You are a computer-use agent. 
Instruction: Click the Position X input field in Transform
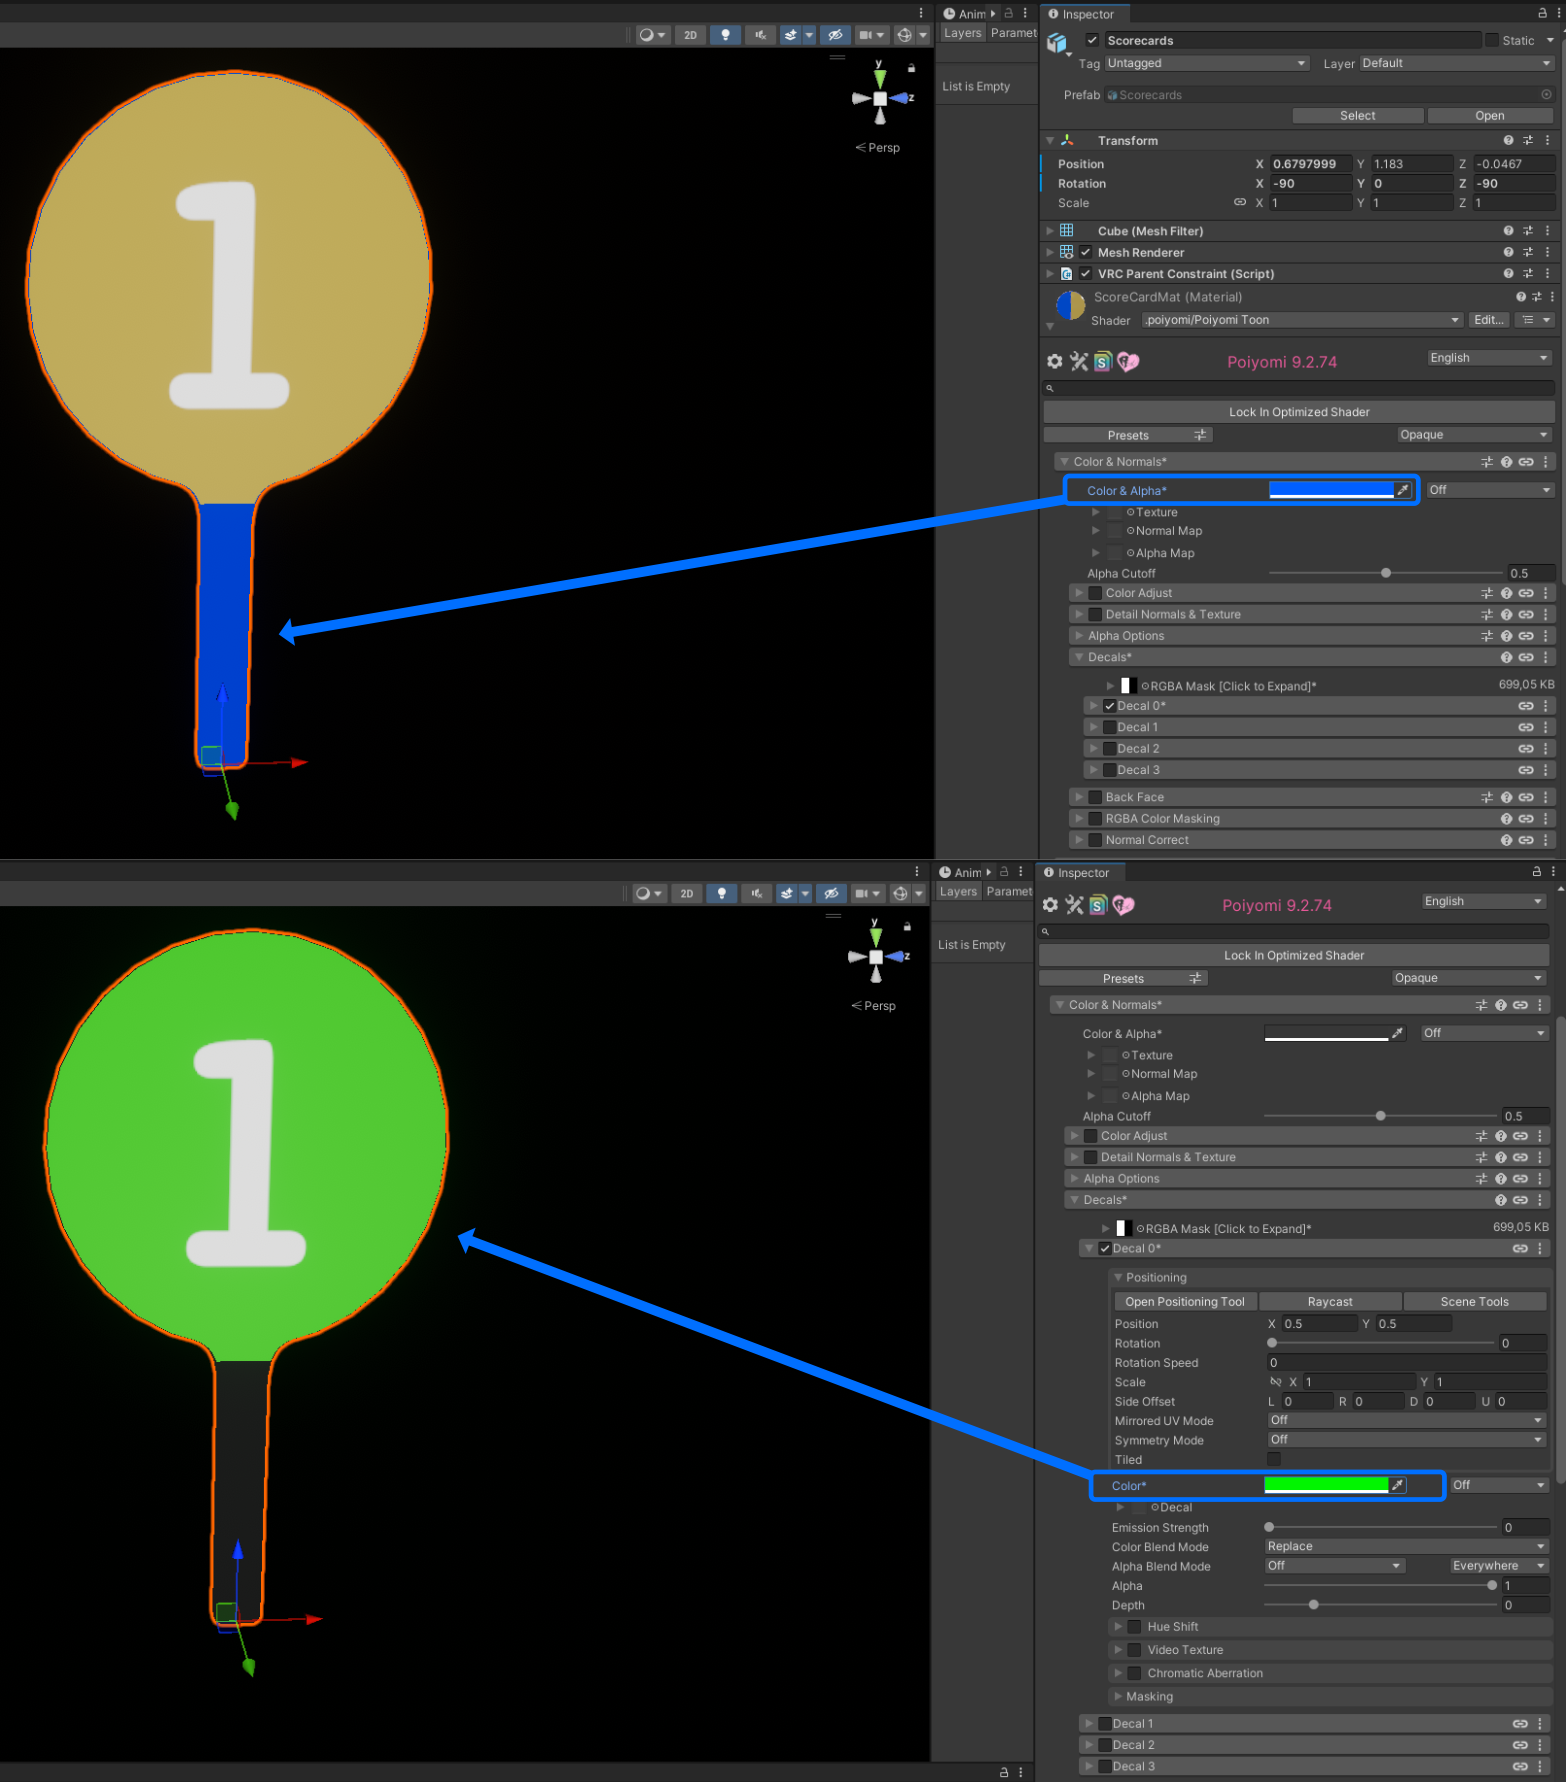click(1309, 164)
